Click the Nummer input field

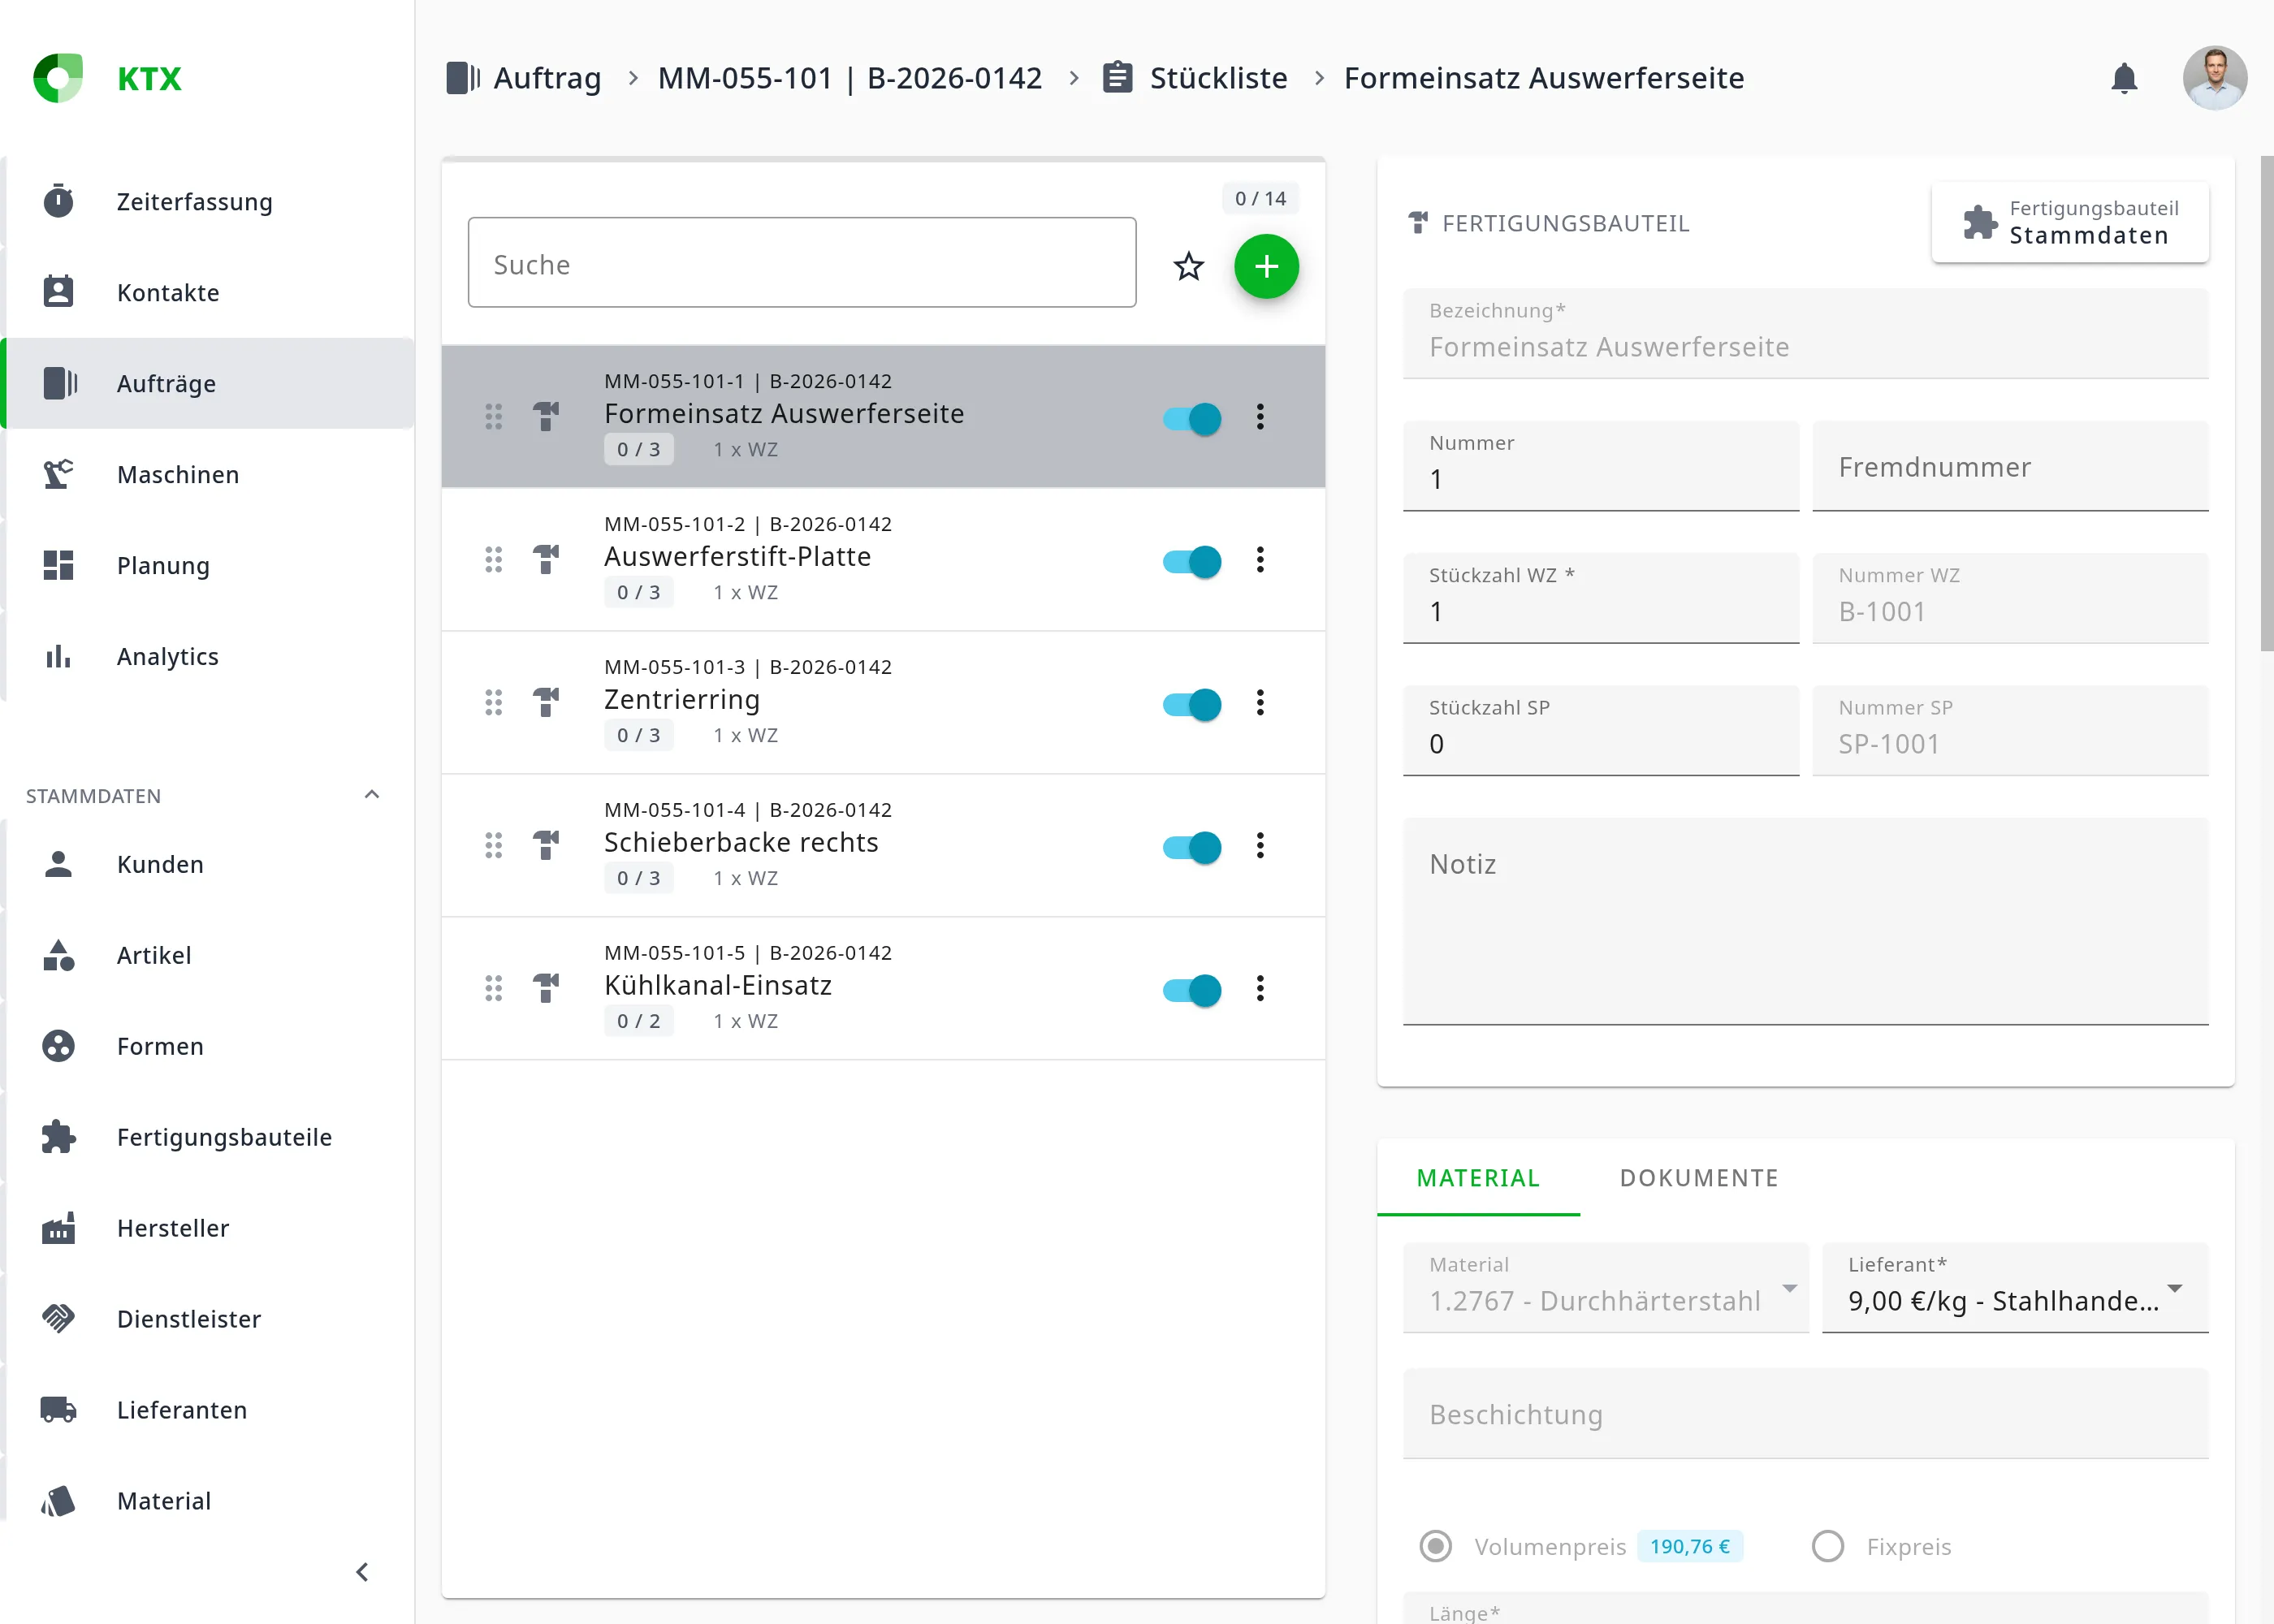(1600, 466)
